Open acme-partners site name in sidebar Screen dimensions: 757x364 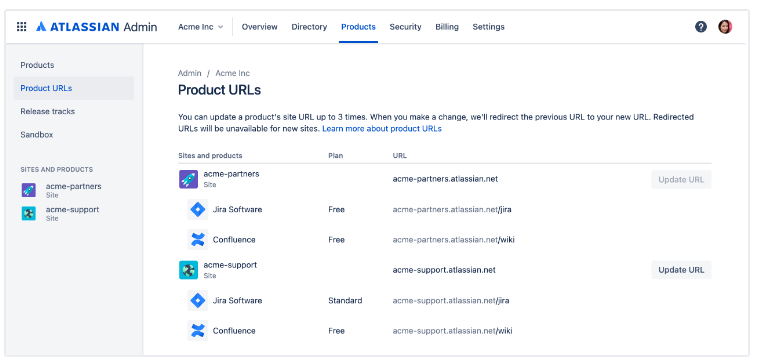pyautogui.click(x=73, y=186)
